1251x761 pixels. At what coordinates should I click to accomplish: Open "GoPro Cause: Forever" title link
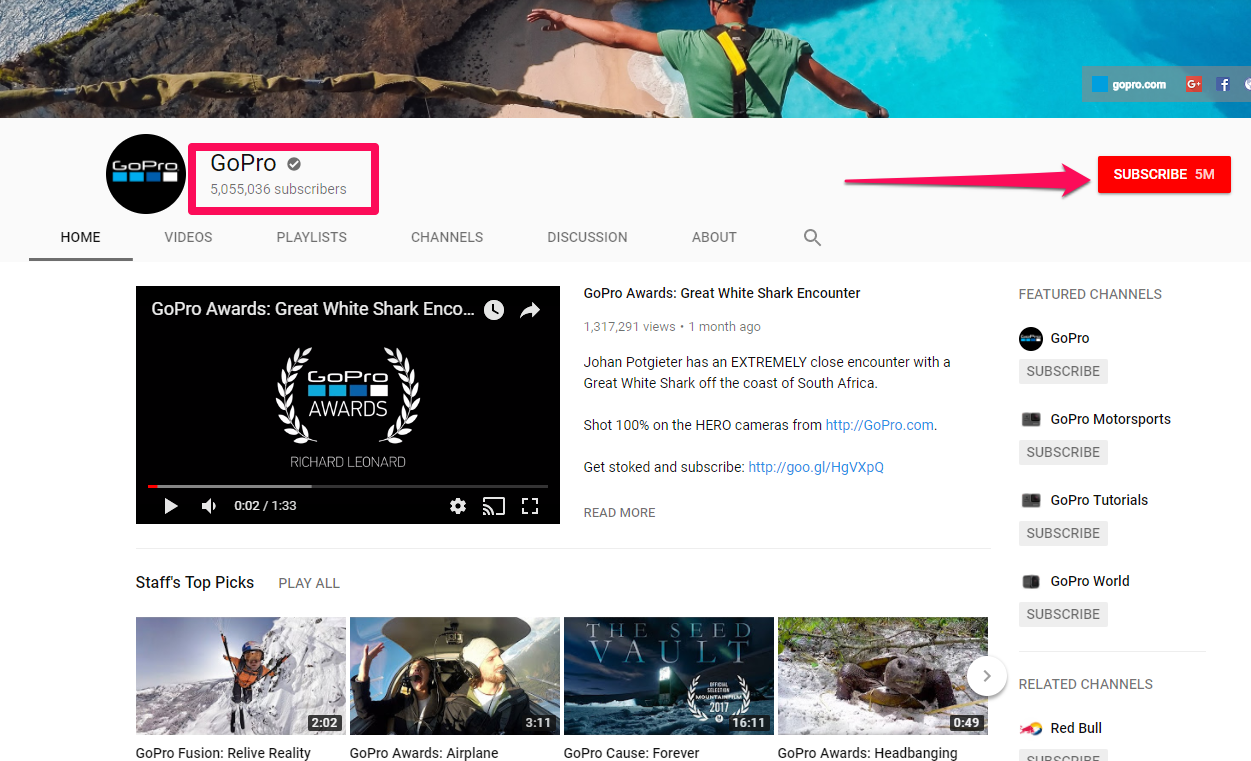click(x=632, y=753)
